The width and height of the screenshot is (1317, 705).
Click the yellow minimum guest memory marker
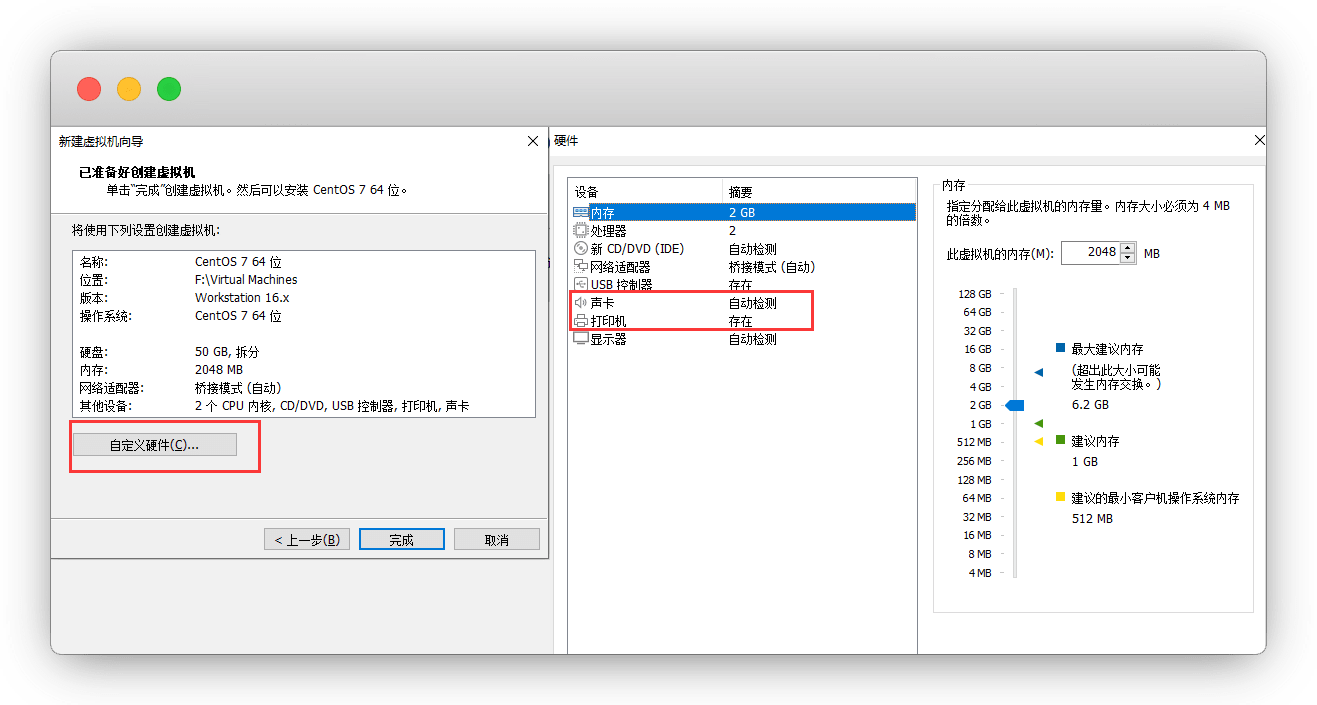tap(1038, 441)
